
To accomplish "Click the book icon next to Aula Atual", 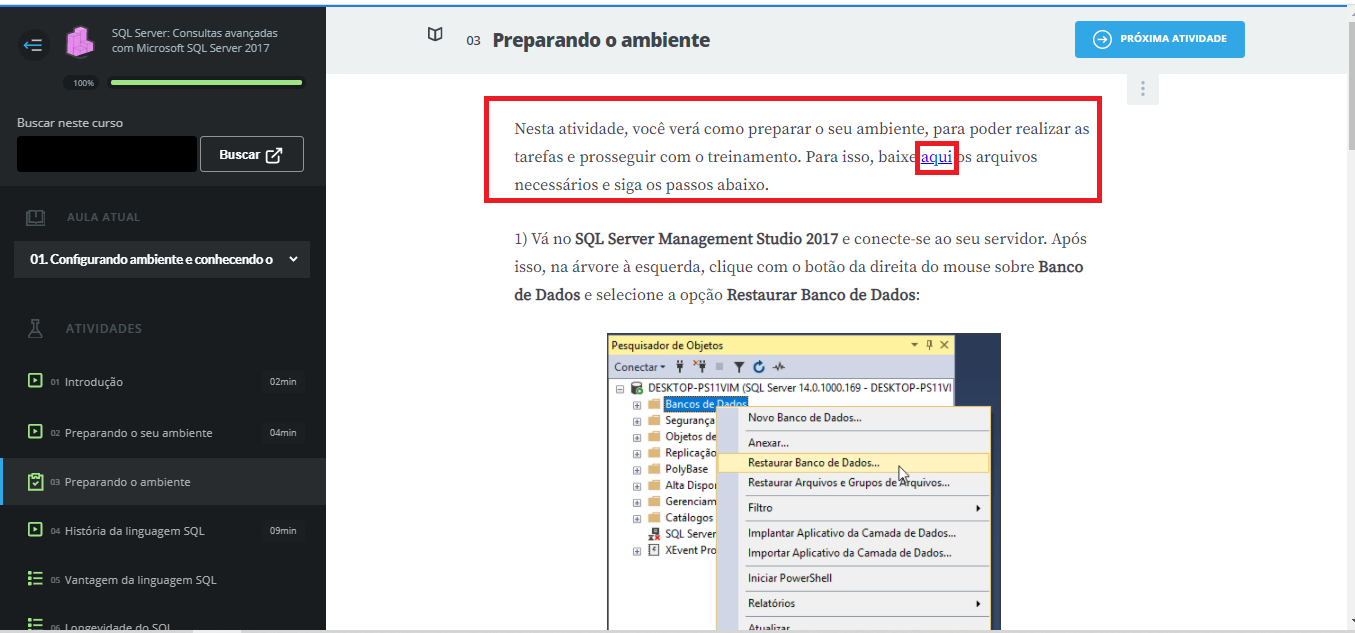I will coord(36,217).
